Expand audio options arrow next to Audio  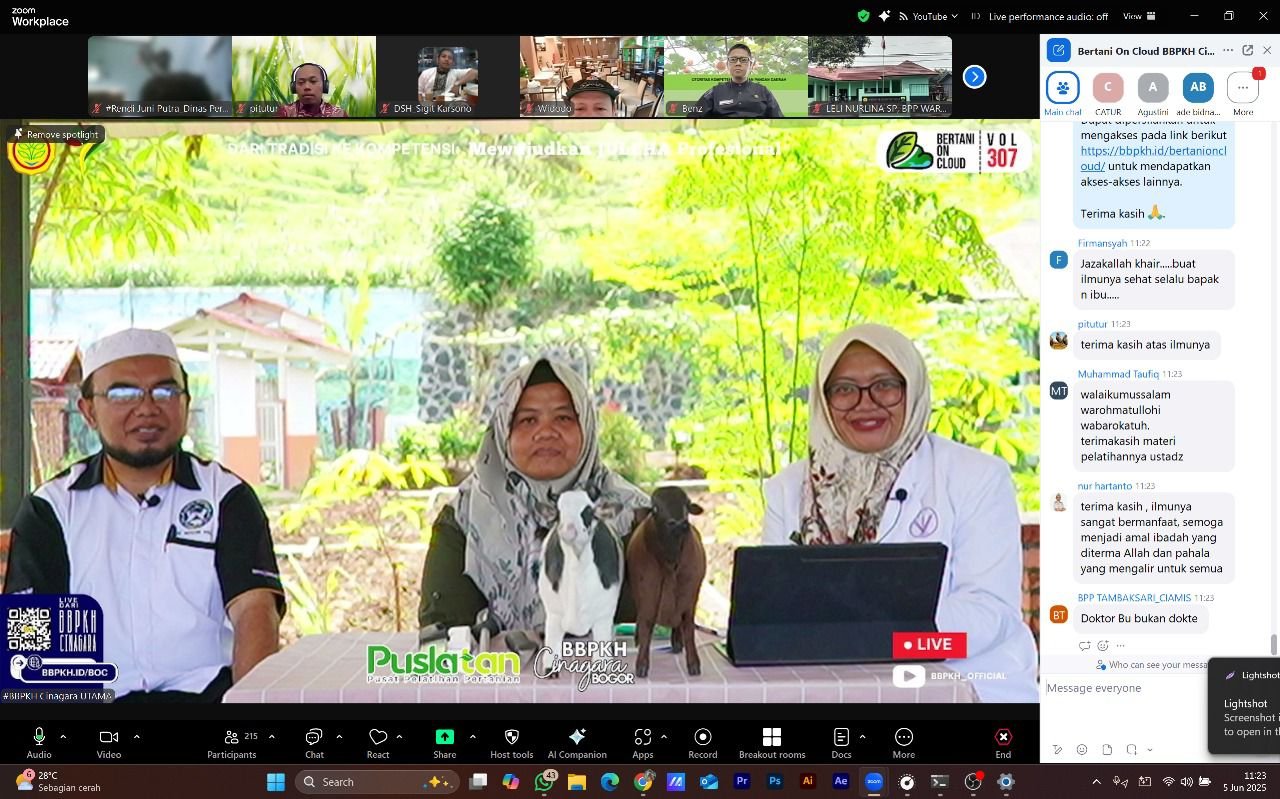(63, 737)
